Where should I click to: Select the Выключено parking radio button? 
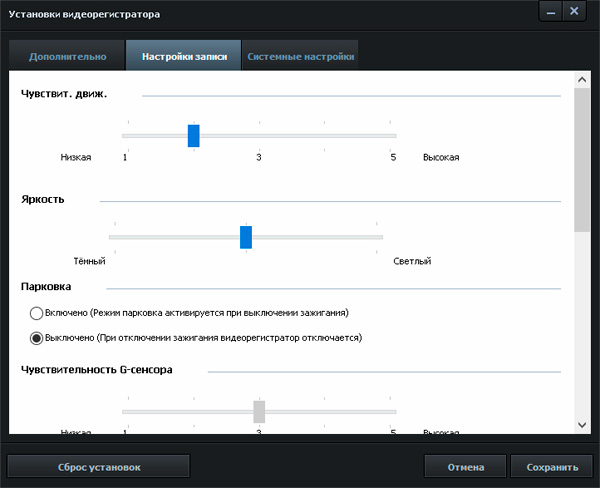click(x=37, y=338)
